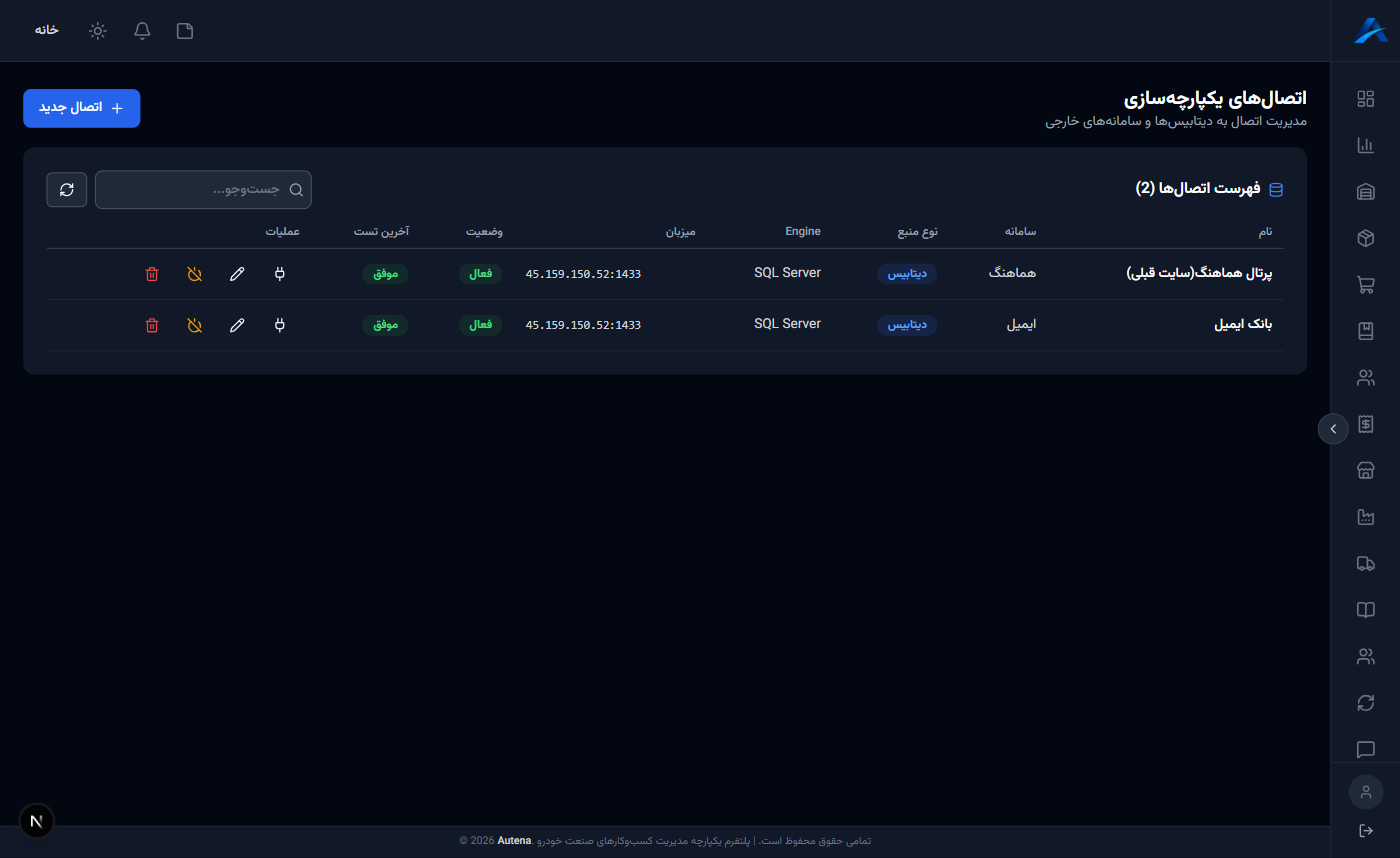The image size is (1400, 858).
Task: Open the shopping cart icon in sidebar
Action: pyautogui.click(x=1365, y=285)
